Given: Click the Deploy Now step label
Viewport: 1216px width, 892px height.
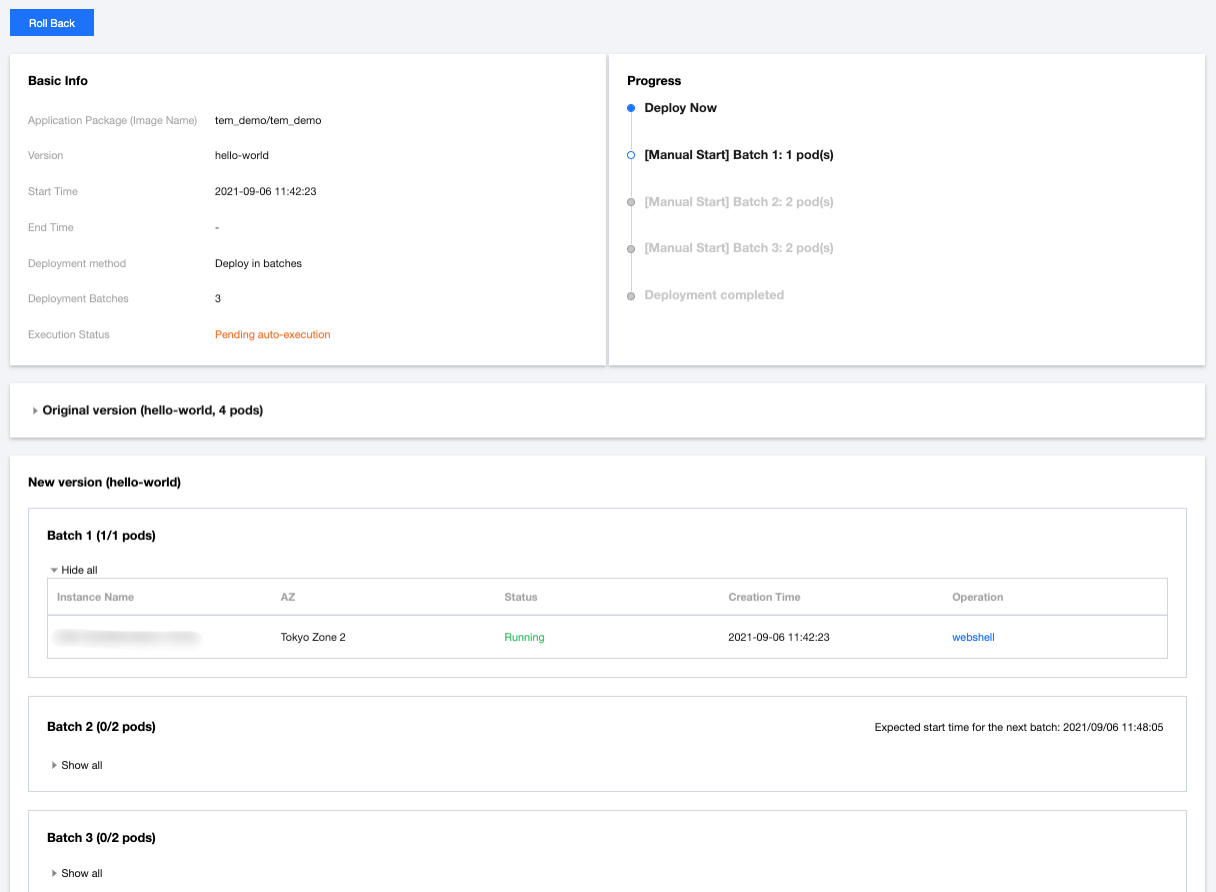Looking at the screenshot, I should 680,108.
